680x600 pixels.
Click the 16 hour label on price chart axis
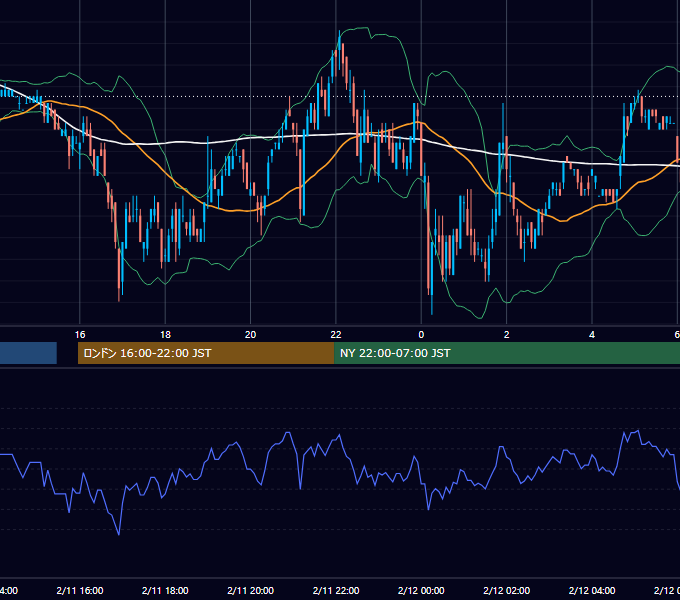(x=80, y=335)
